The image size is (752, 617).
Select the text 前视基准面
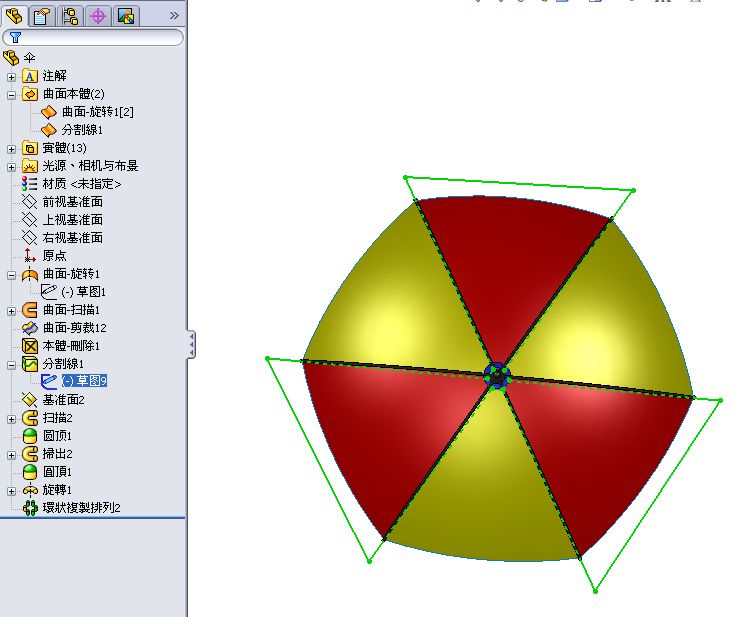click(x=72, y=202)
